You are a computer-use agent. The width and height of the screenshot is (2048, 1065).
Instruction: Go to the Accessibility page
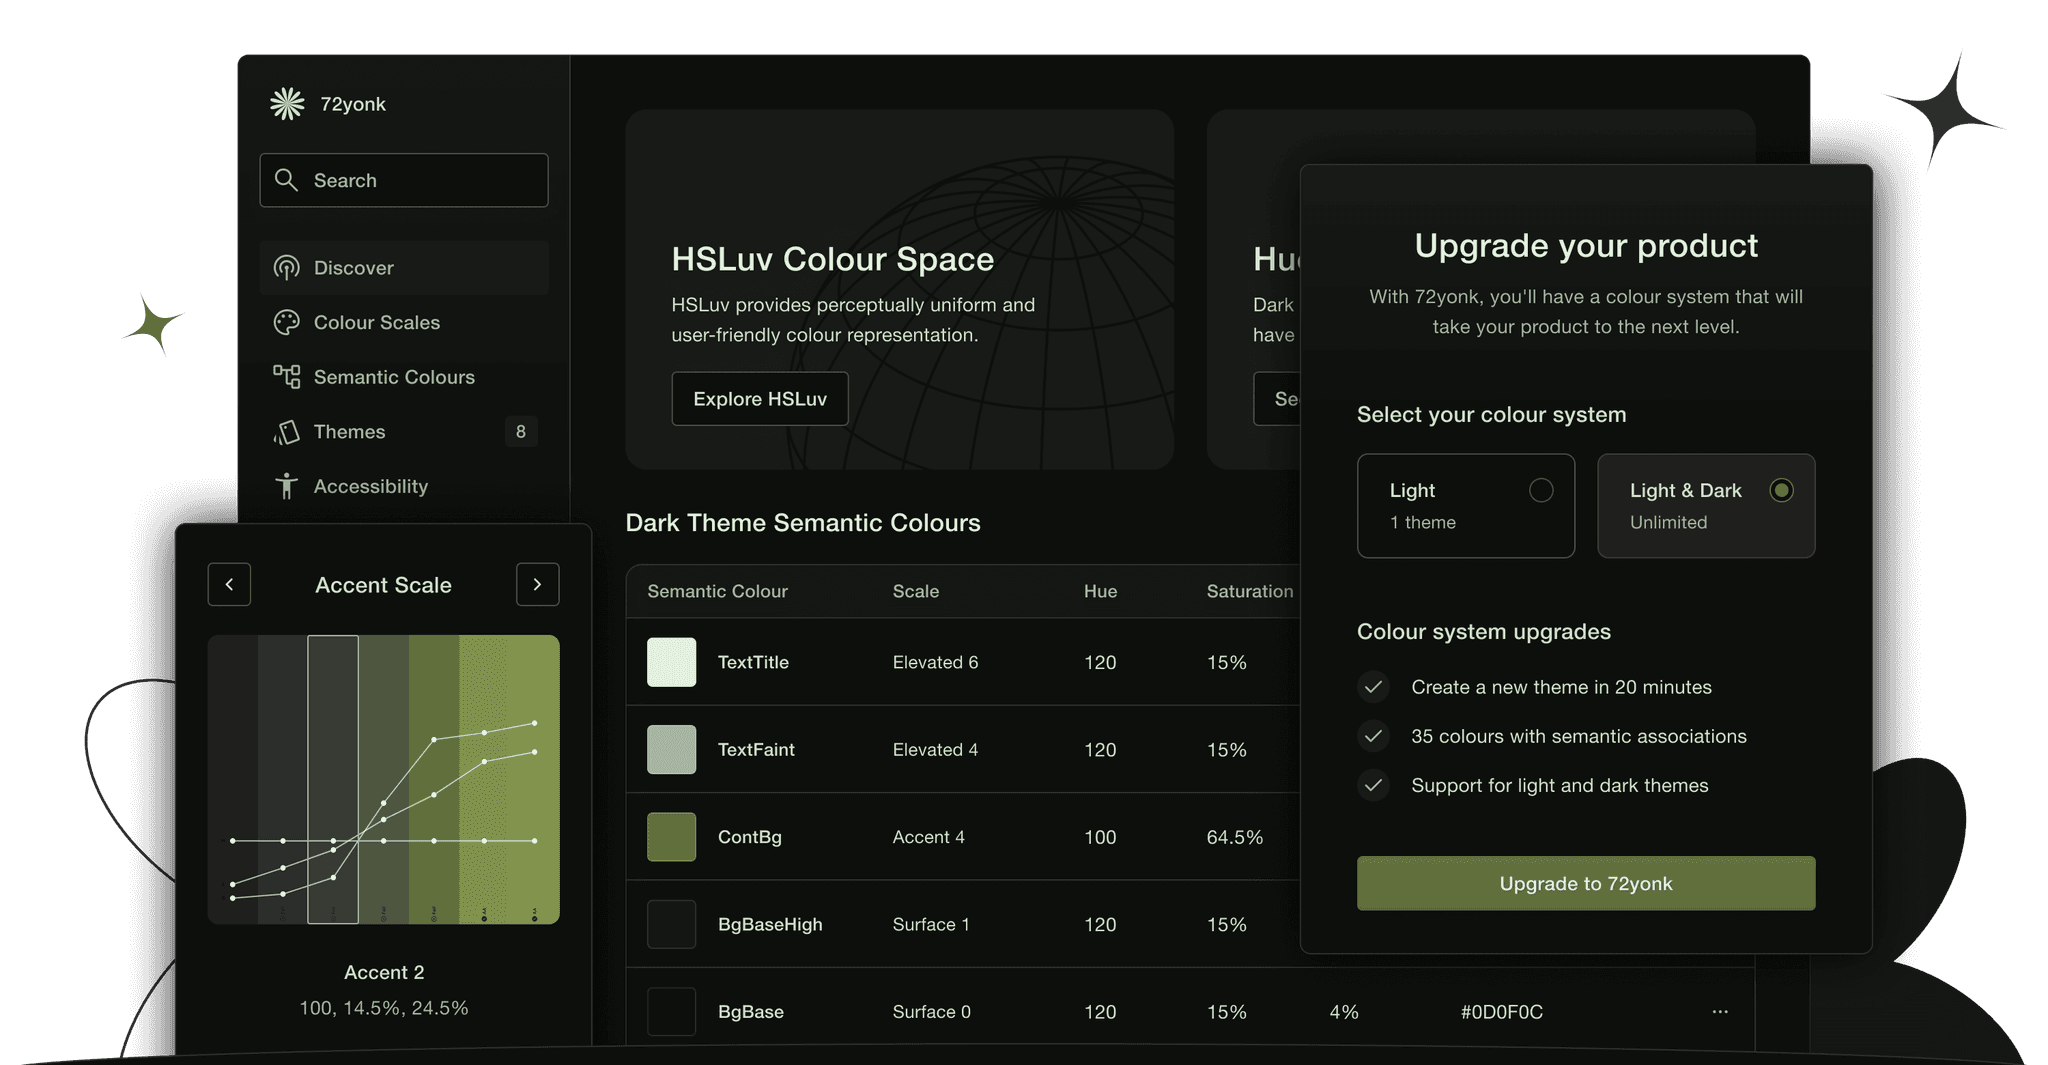tap(404, 486)
